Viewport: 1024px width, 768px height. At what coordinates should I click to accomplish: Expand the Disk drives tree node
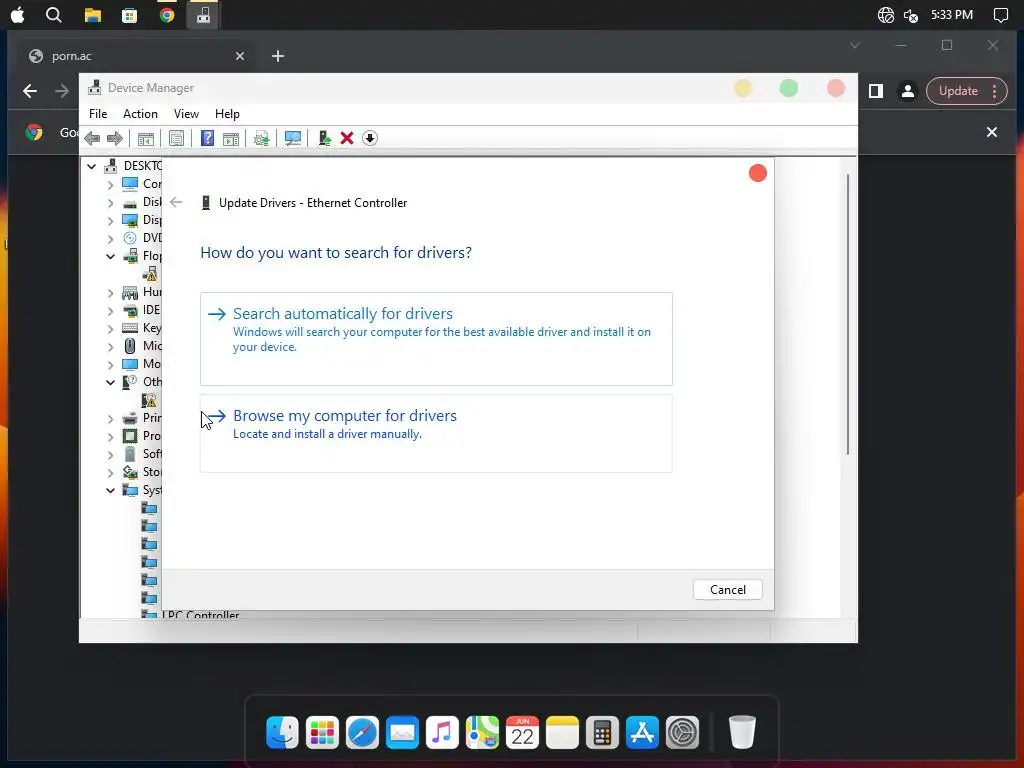110,202
